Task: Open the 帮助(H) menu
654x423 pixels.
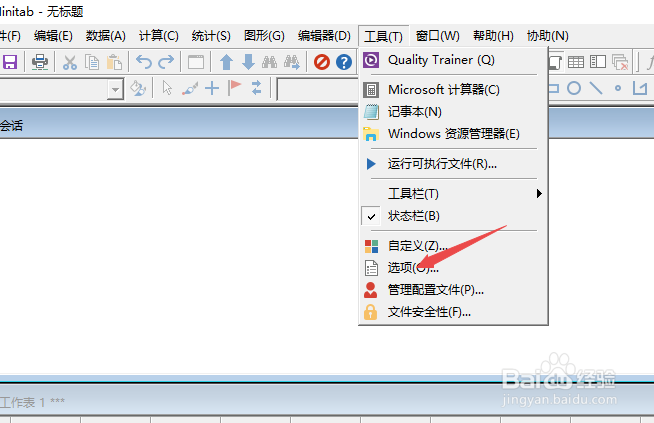Action: point(493,36)
